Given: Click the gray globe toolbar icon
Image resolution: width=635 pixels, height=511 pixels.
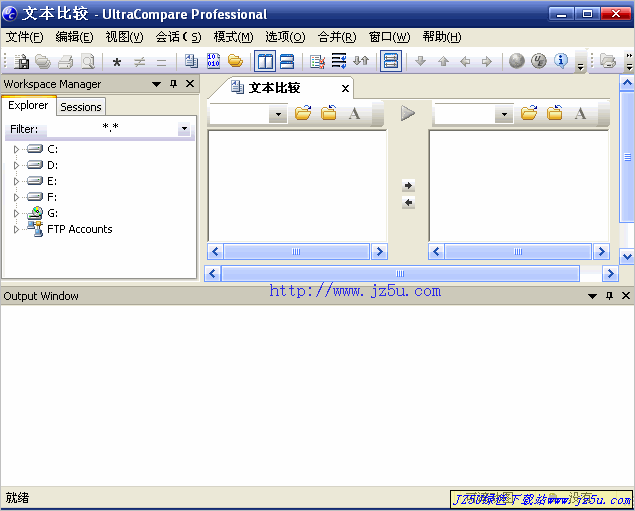Looking at the screenshot, I should coord(517,61).
